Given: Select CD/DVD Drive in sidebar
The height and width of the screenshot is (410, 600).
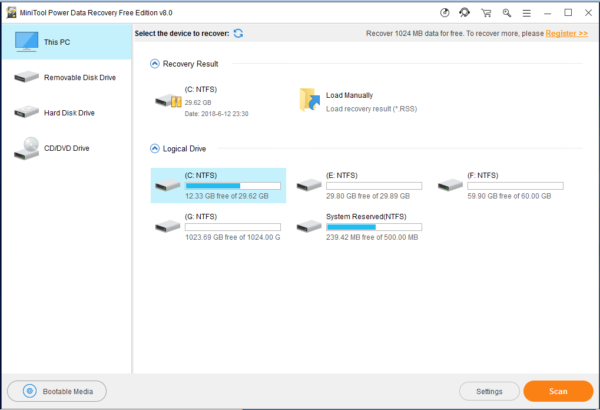Looking at the screenshot, I should (x=67, y=148).
